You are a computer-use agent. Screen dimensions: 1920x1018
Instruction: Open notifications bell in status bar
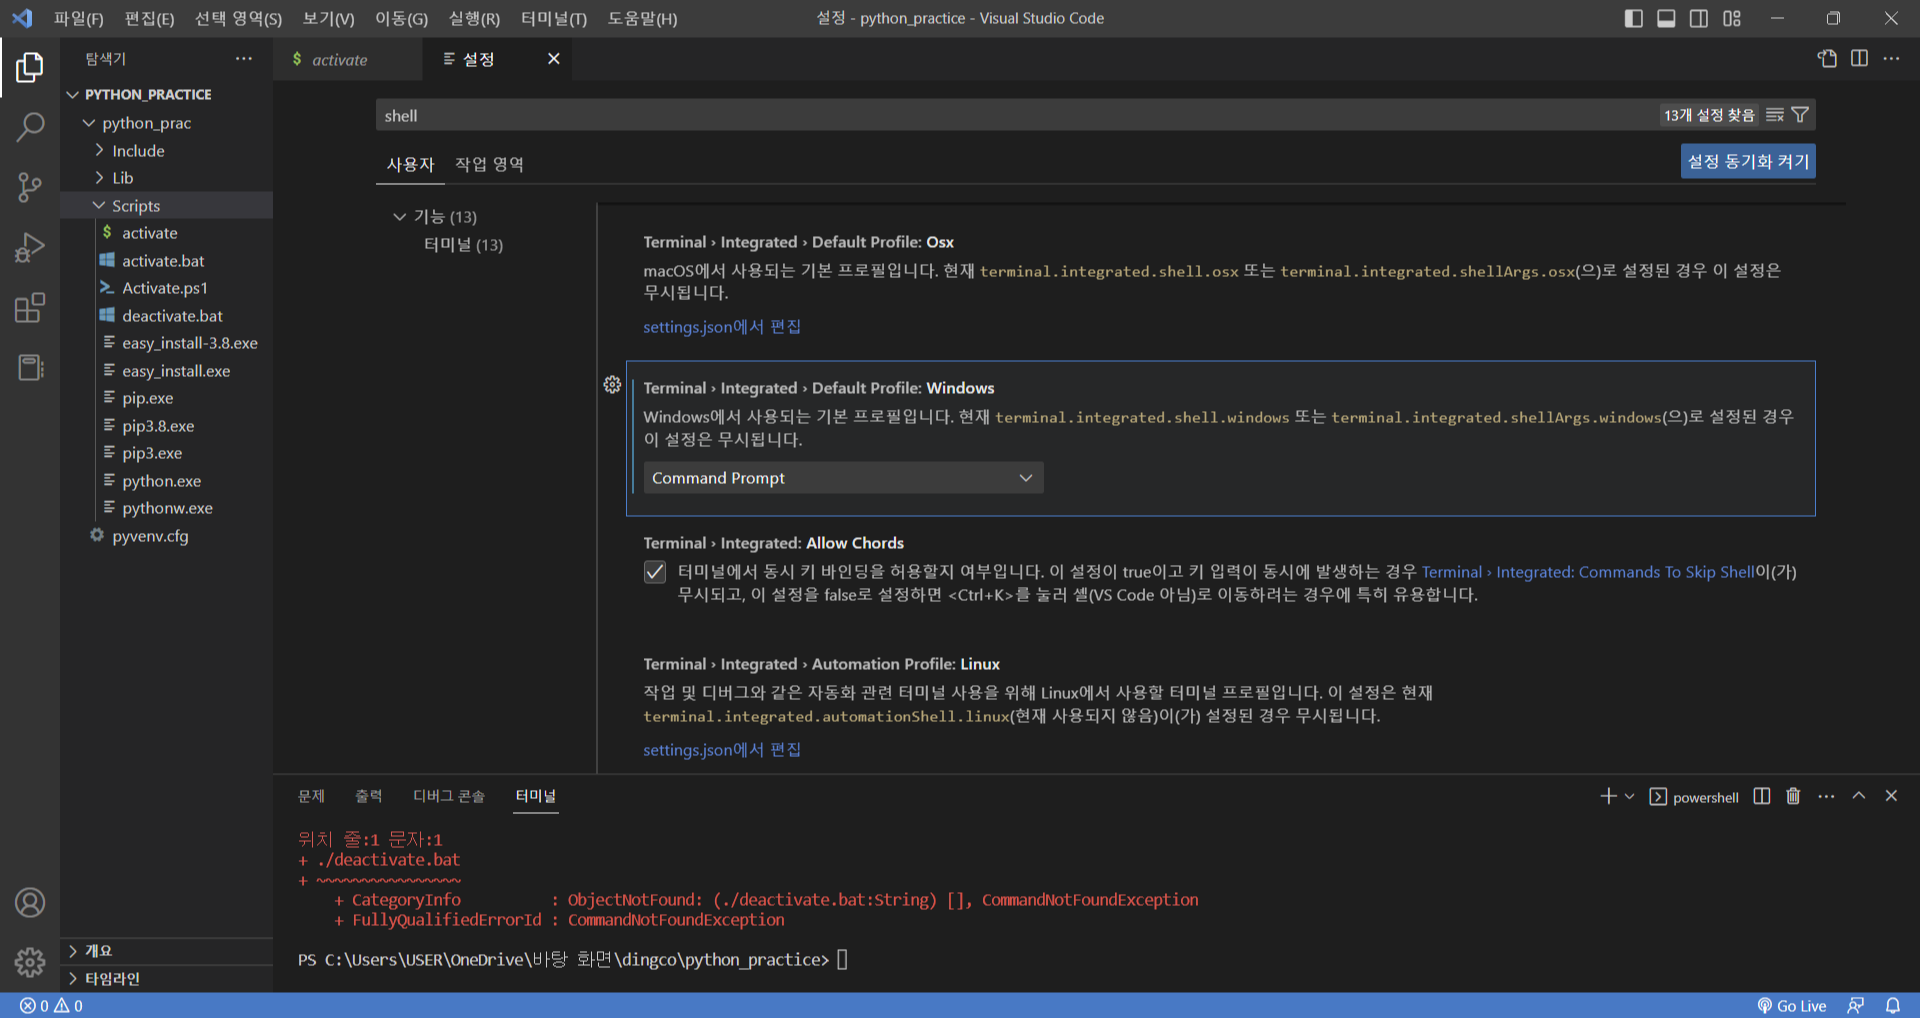1893,1006
